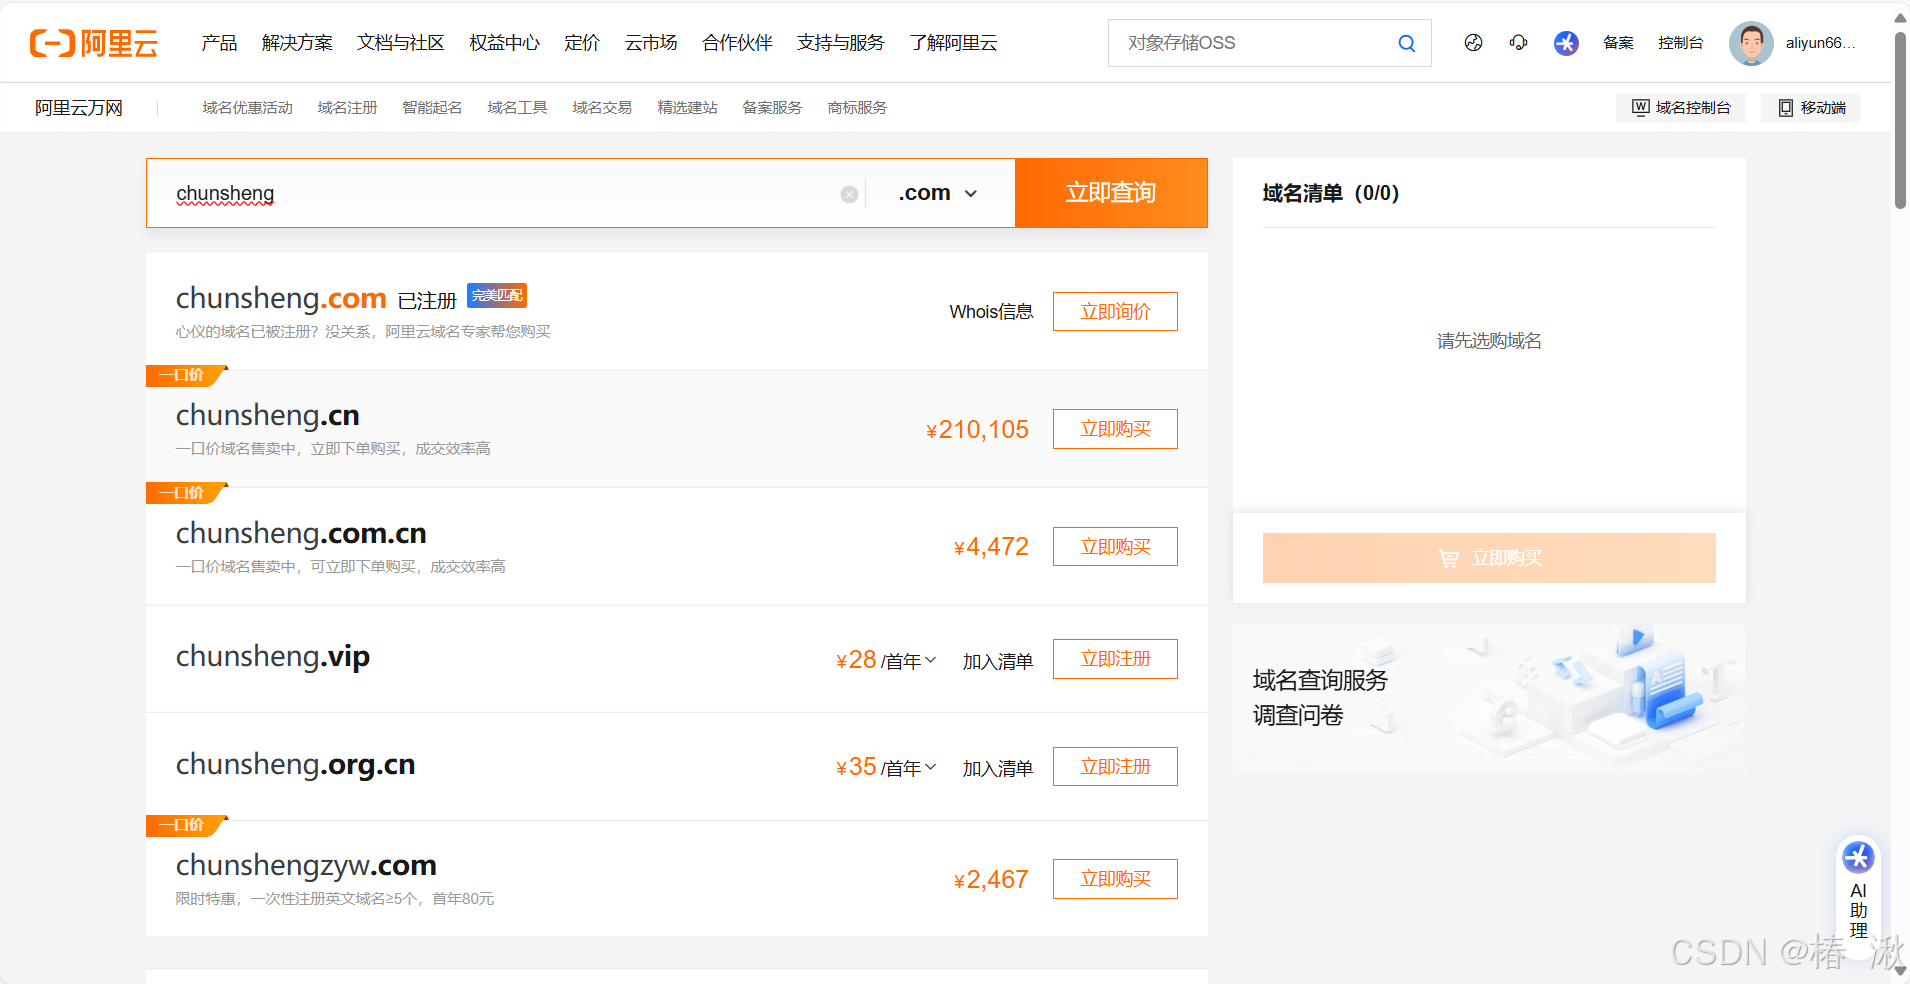The width and height of the screenshot is (1910, 984).
Task: Click the ¥4,472 price
Action: pyautogui.click(x=991, y=547)
